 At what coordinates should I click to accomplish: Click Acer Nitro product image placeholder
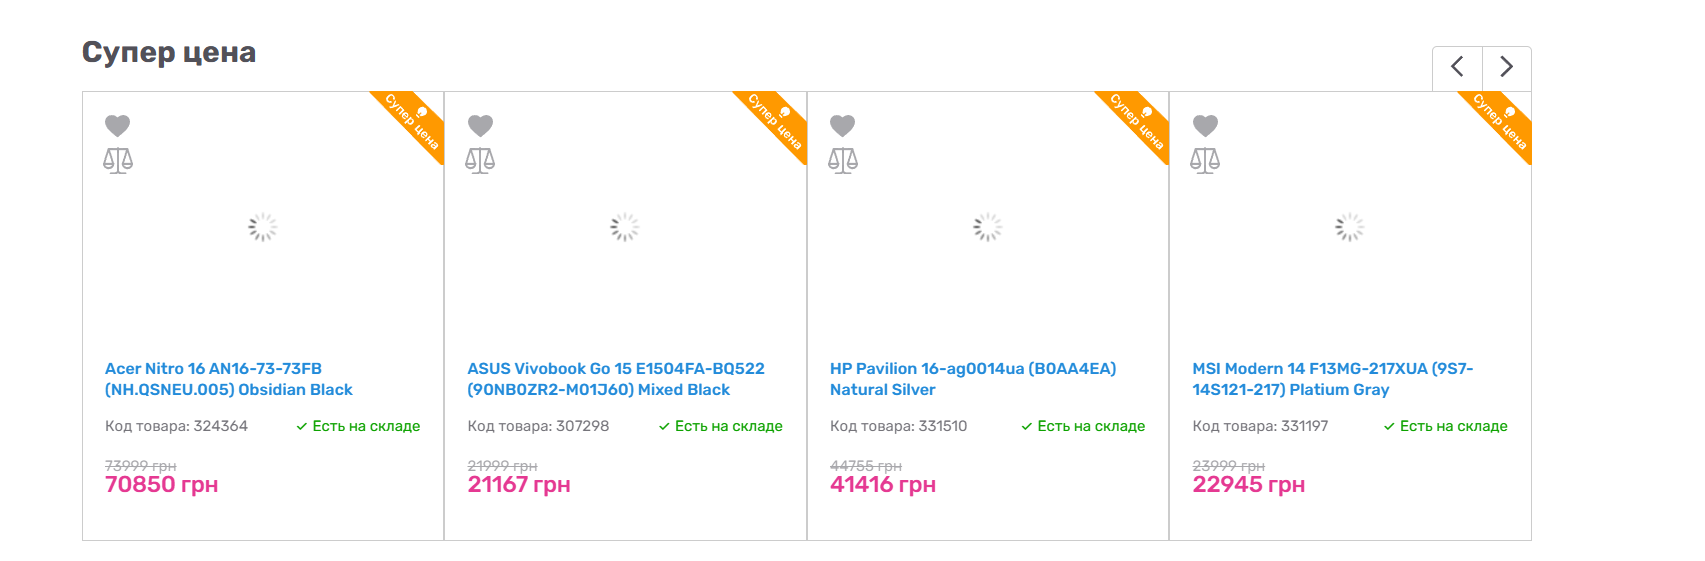(263, 228)
